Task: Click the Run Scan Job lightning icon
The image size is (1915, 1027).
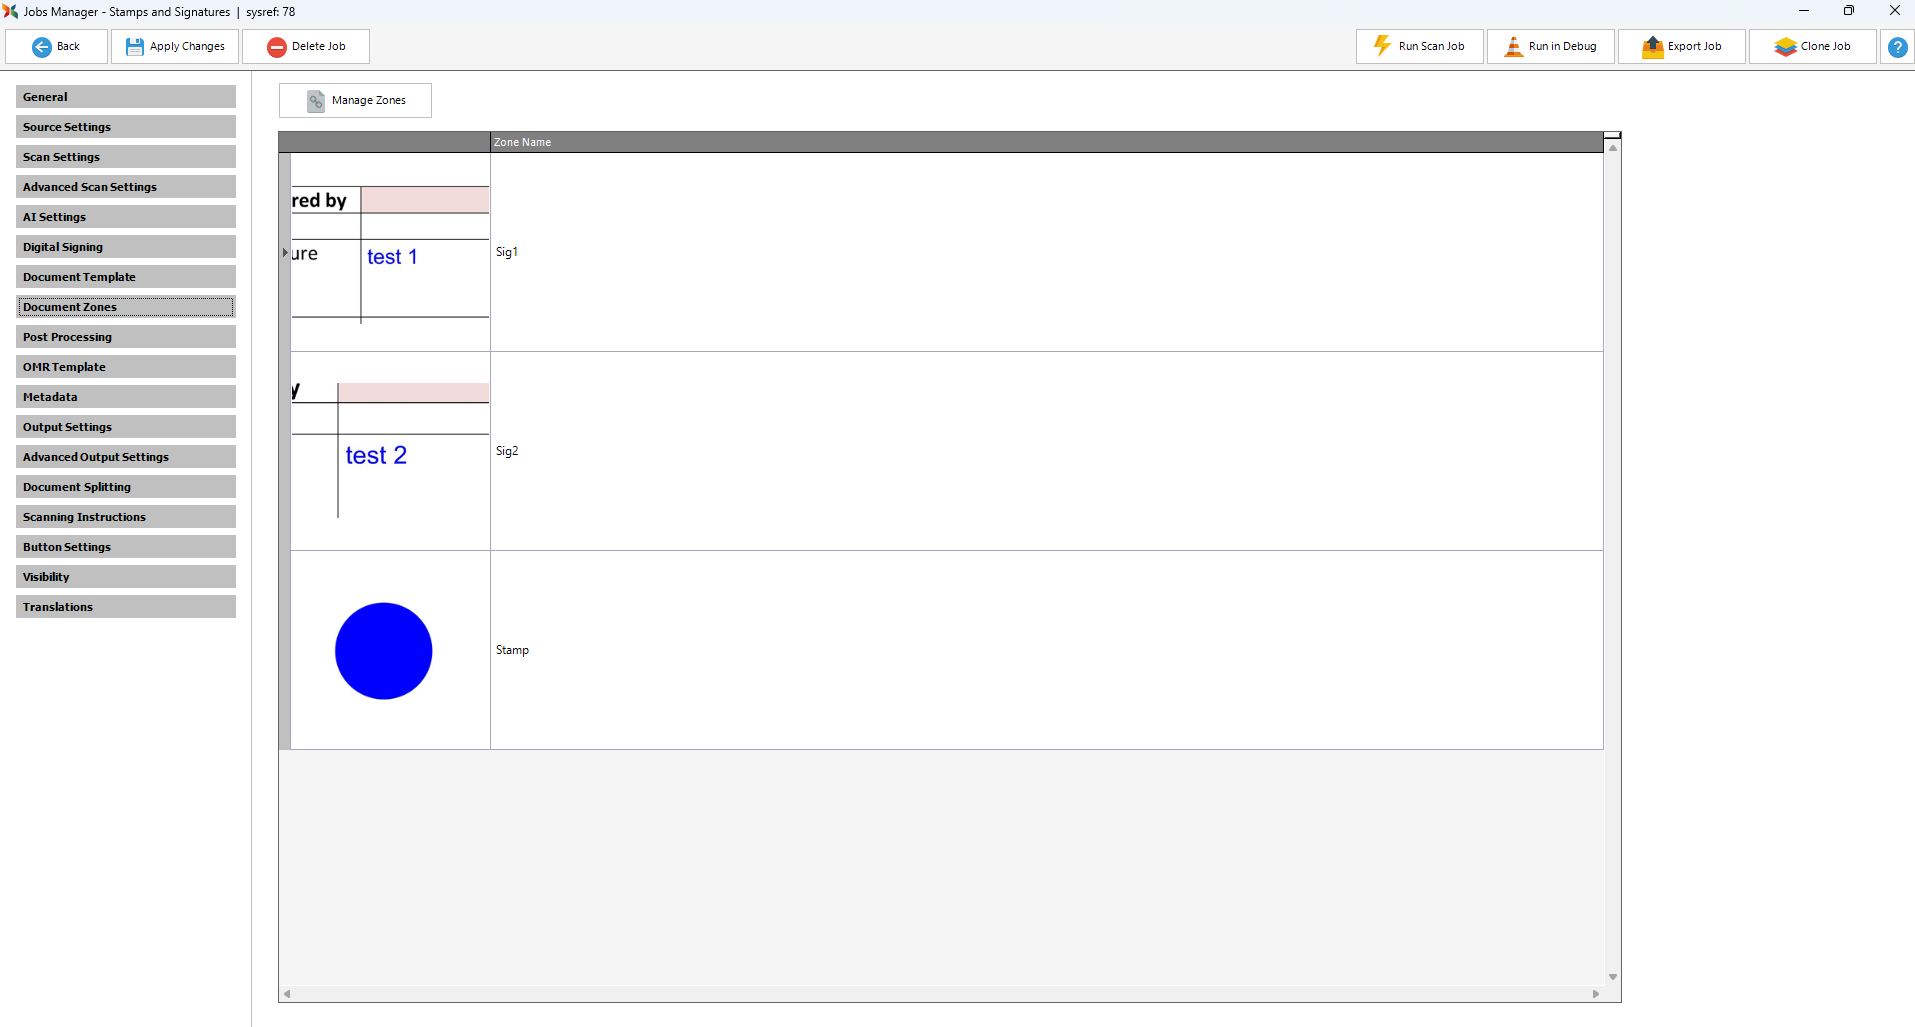Action: pos(1382,46)
